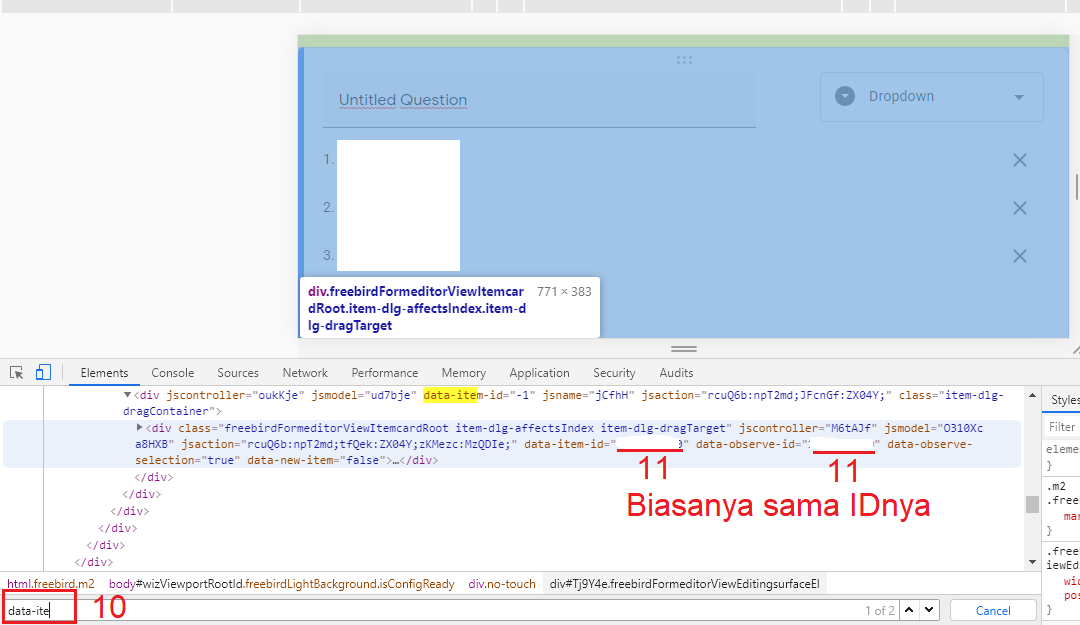Activate the inspect element picker icon
The height and width of the screenshot is (625, 1080).
click(x=17, y=373)
